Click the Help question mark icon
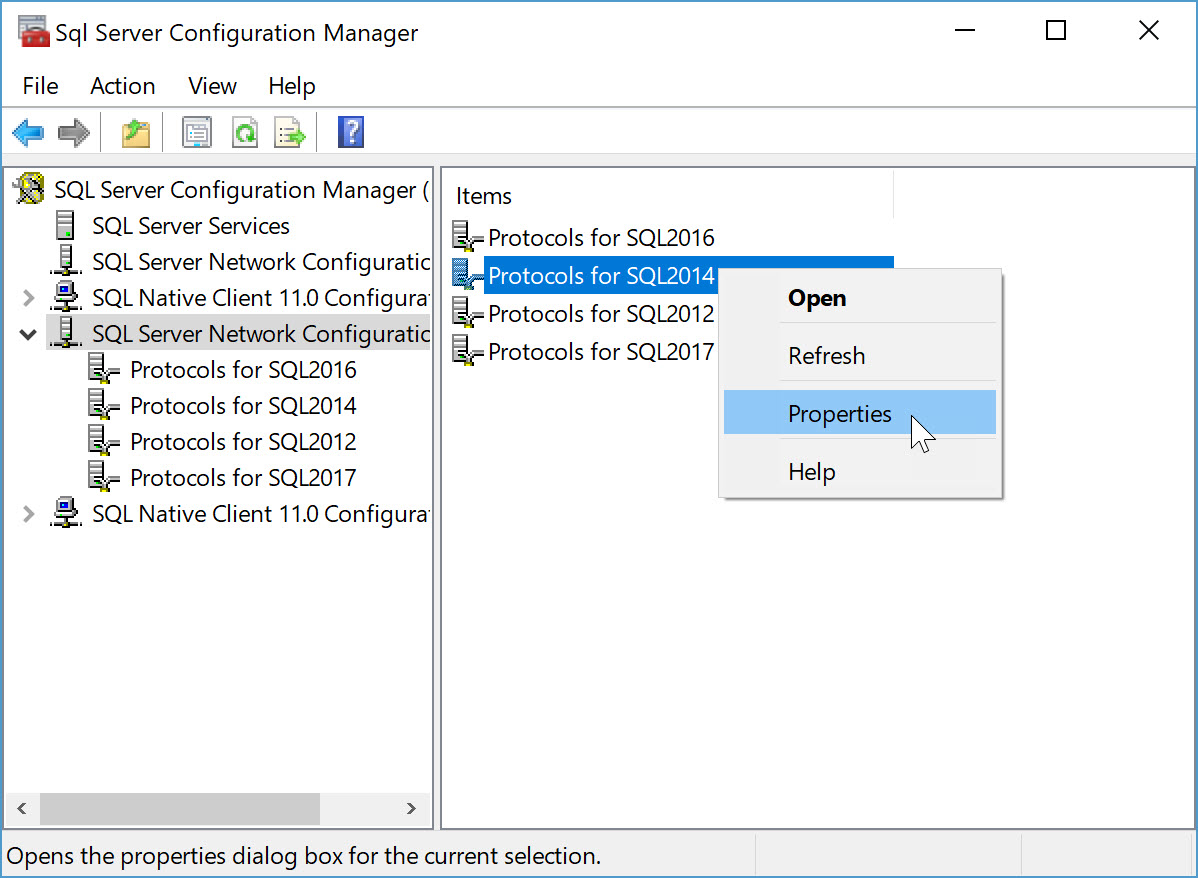Screen dimensions: 1198x878 tap(350, 132)
